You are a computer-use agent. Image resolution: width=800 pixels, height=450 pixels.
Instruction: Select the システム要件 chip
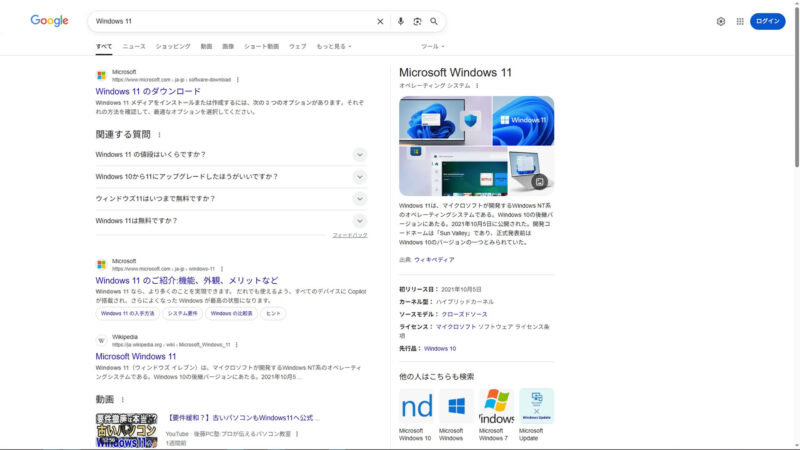(183, 313)
